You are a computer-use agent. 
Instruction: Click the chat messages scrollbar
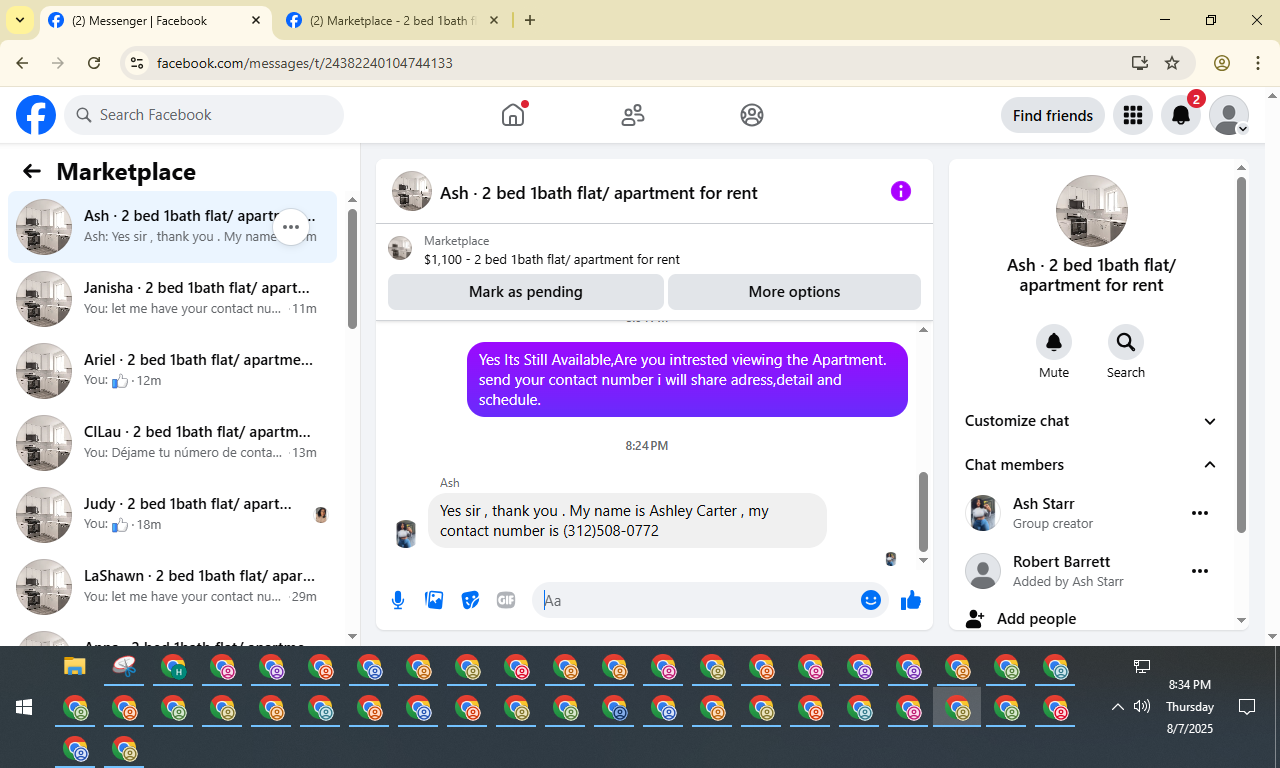pos(923,510)
